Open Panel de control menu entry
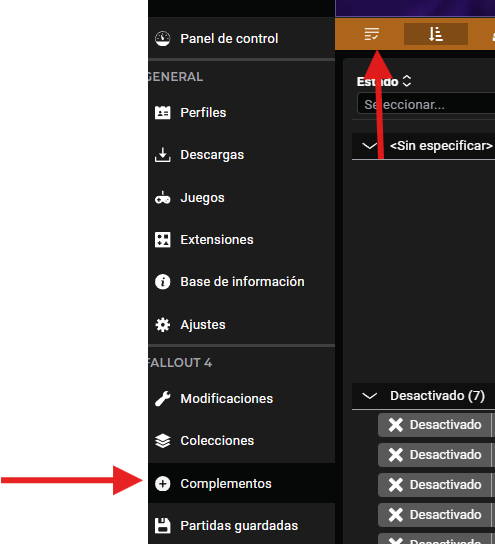The width and height of the screenshot is (495, 544). [x=241, y=39]
